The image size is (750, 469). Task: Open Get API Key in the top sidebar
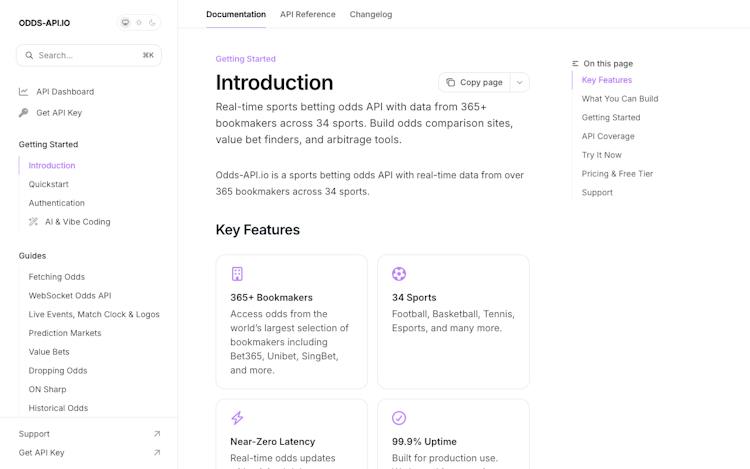59,113
